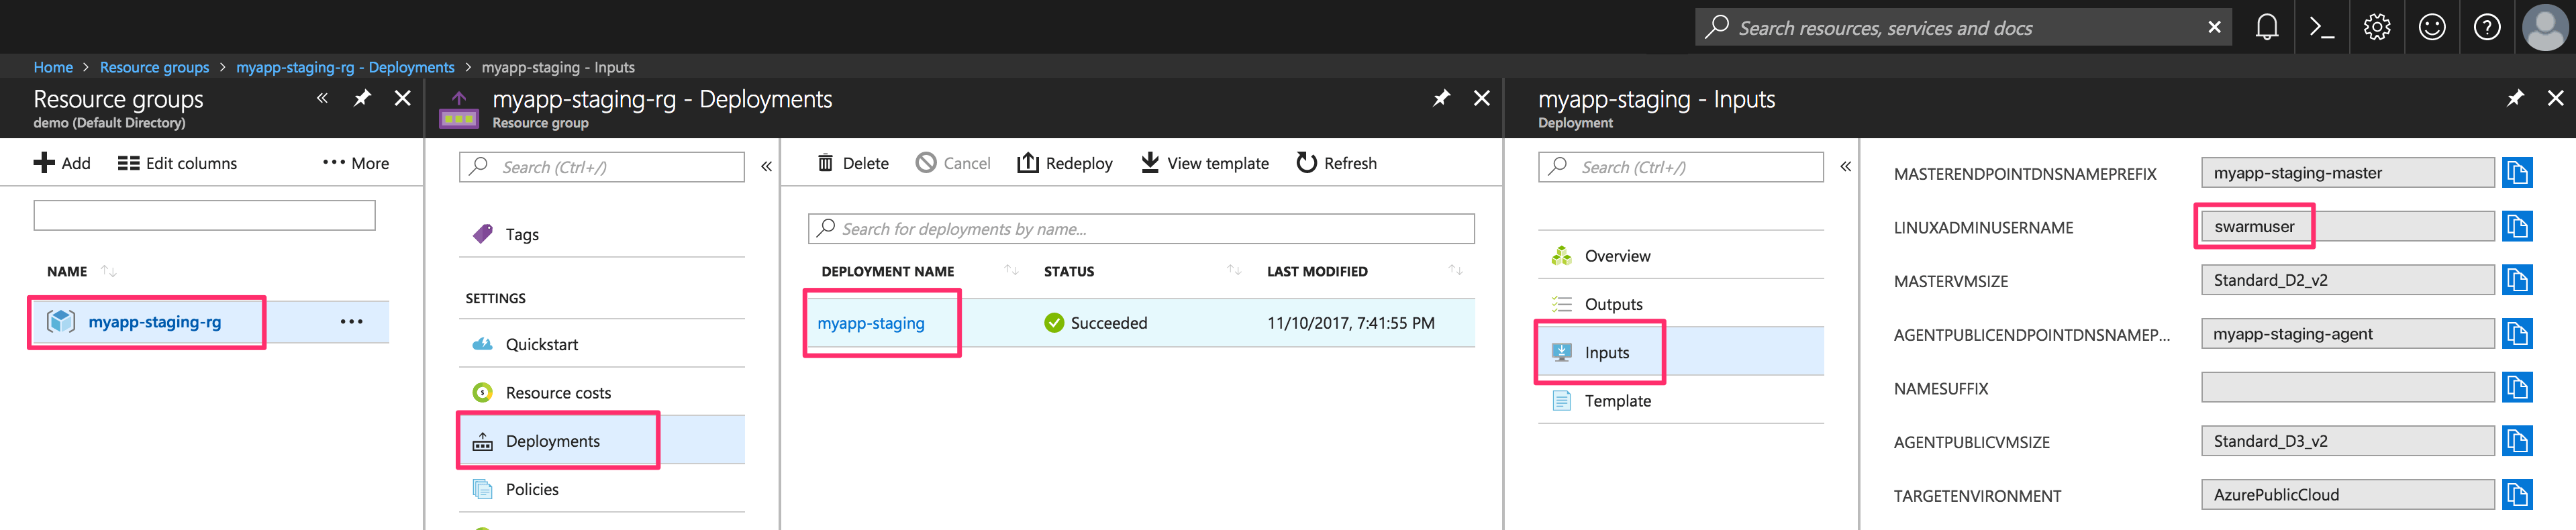This screenshot has height=530, width=2576.
Task: Copy MASTERVMSIZE value
Action: 2517,280
